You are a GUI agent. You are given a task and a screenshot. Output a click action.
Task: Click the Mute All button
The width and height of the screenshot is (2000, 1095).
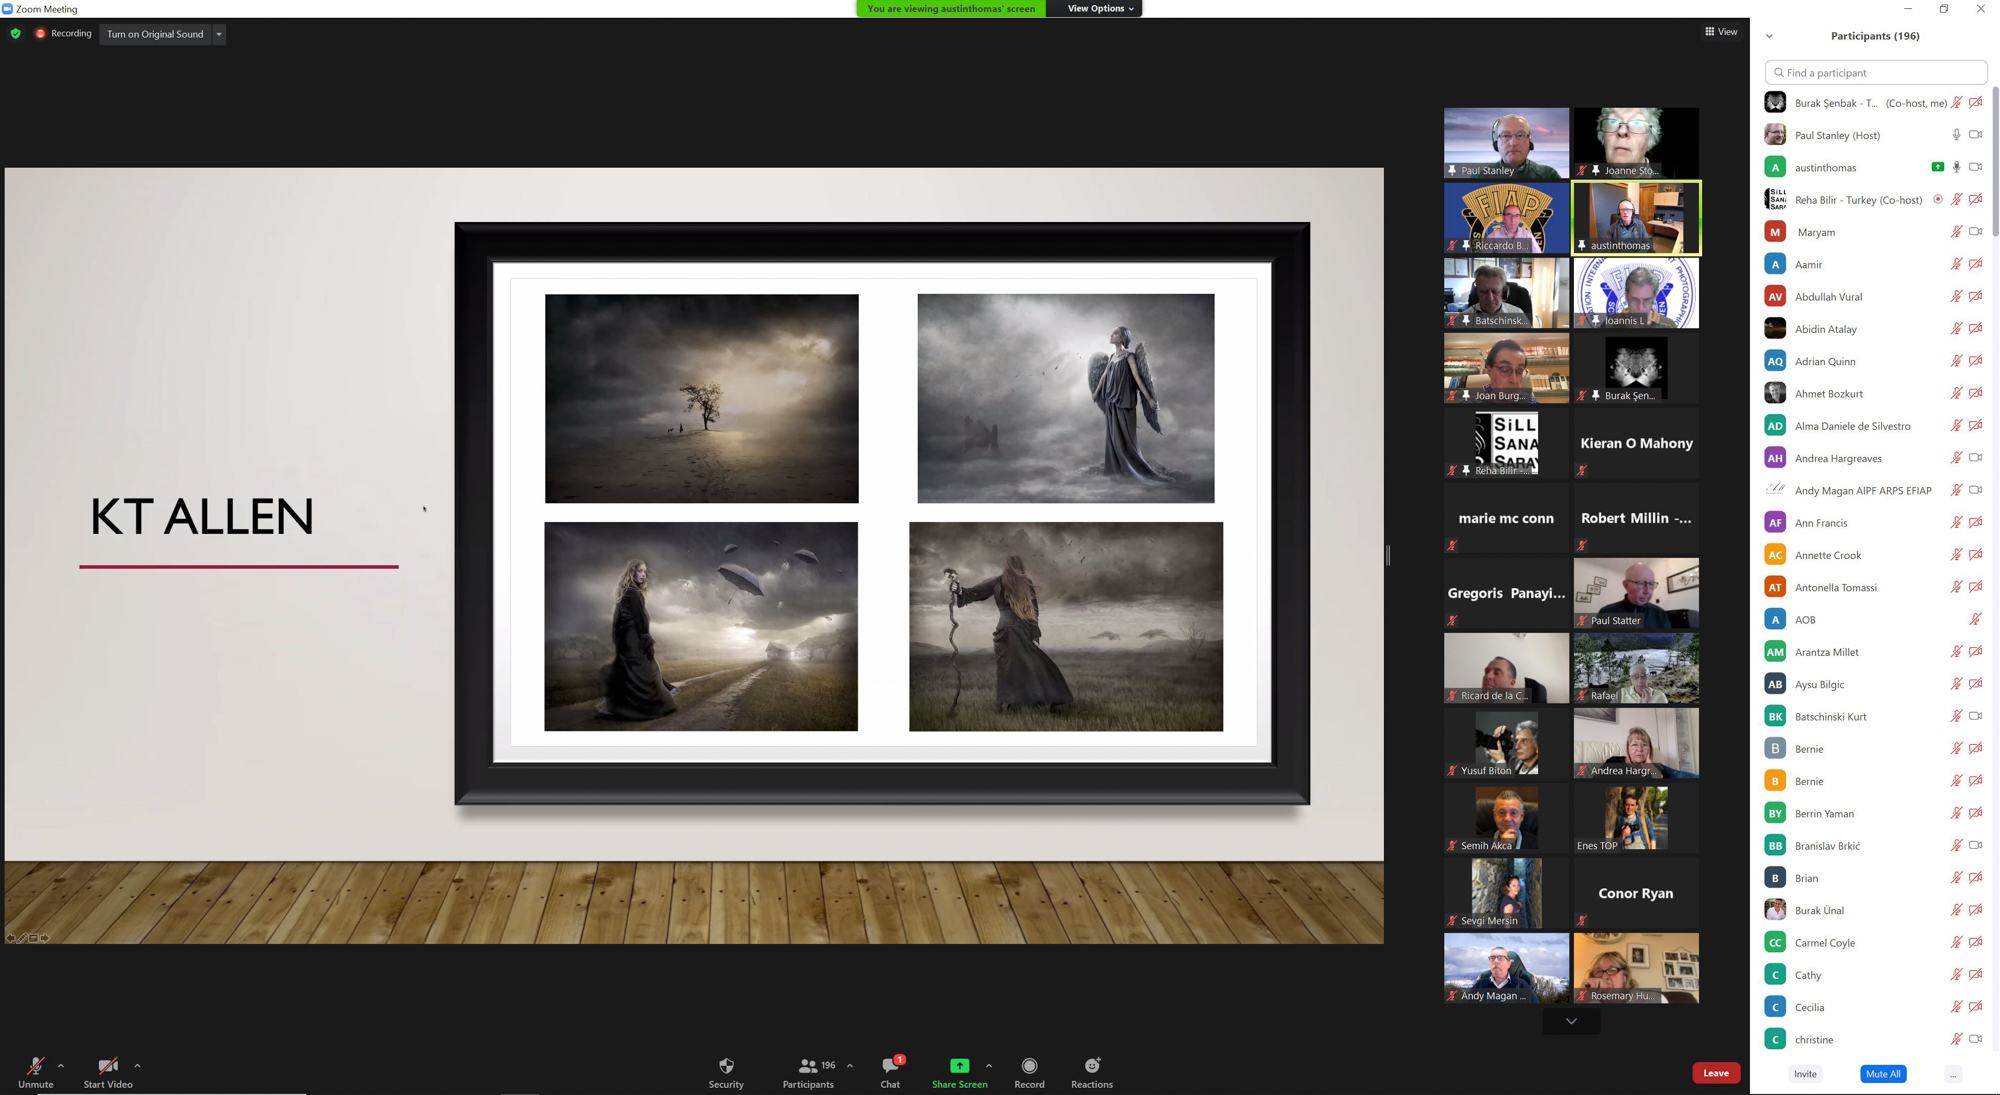point(1883,1074)
